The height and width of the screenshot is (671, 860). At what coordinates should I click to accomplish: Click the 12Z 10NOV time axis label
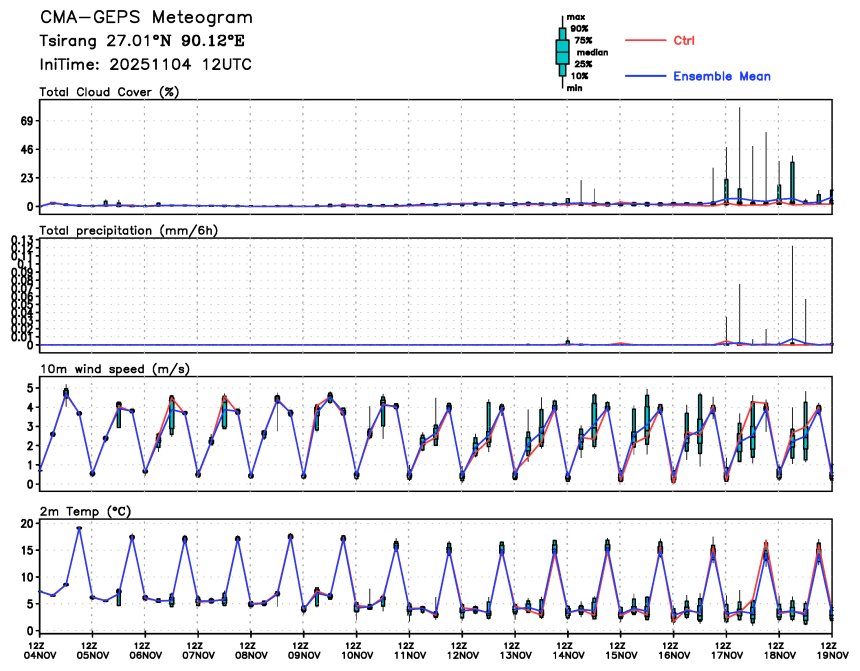coord(356,650)
